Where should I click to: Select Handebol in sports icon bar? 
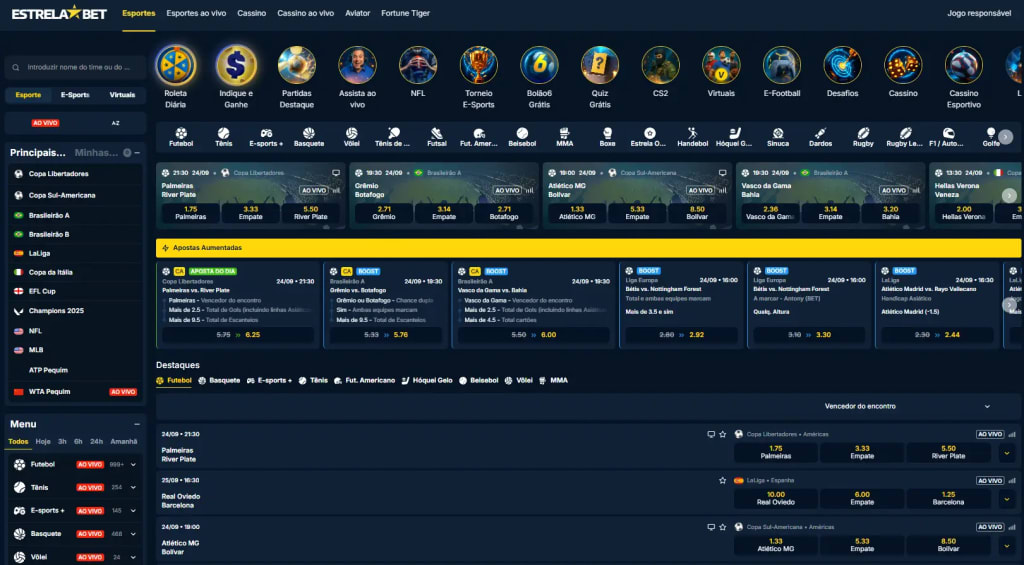click(692, 137)
